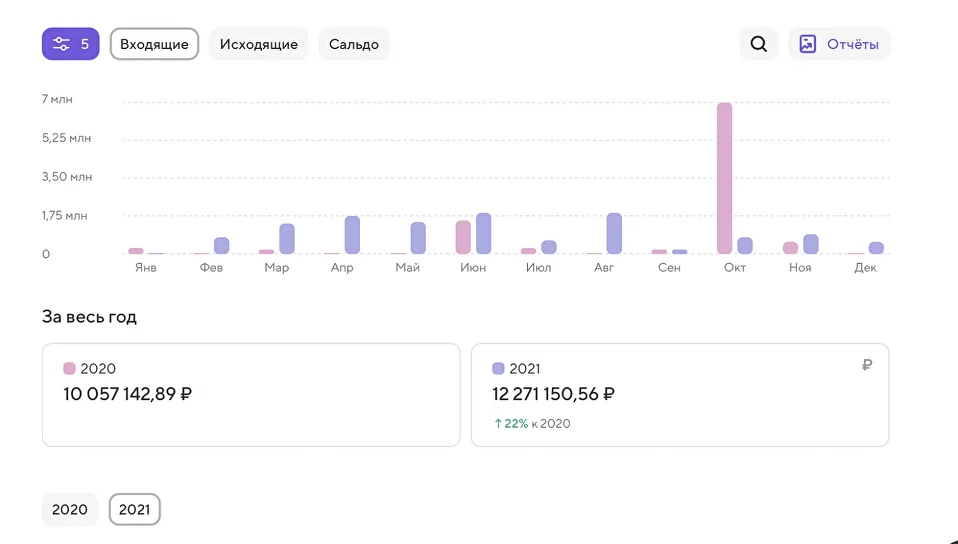The width and height of the screenshot is (958, 544).
Task: Open Отчёты reports with chart icon
Action: click(838, 44)
